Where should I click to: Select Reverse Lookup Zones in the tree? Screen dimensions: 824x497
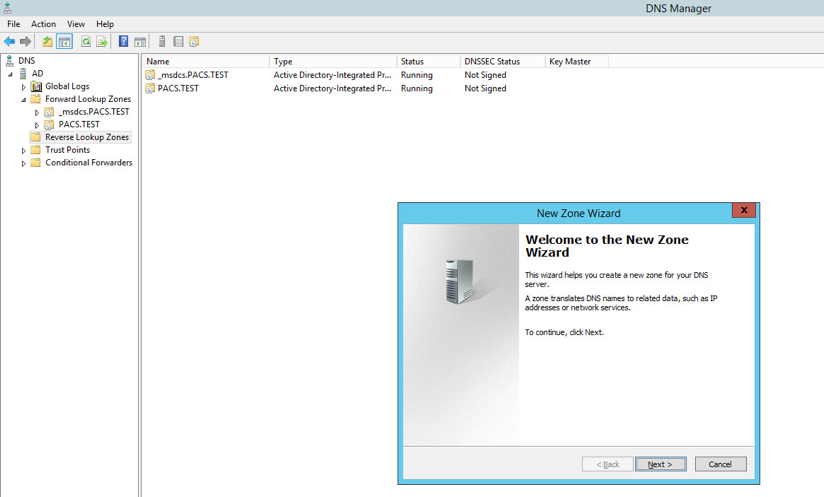coord(87,137)
